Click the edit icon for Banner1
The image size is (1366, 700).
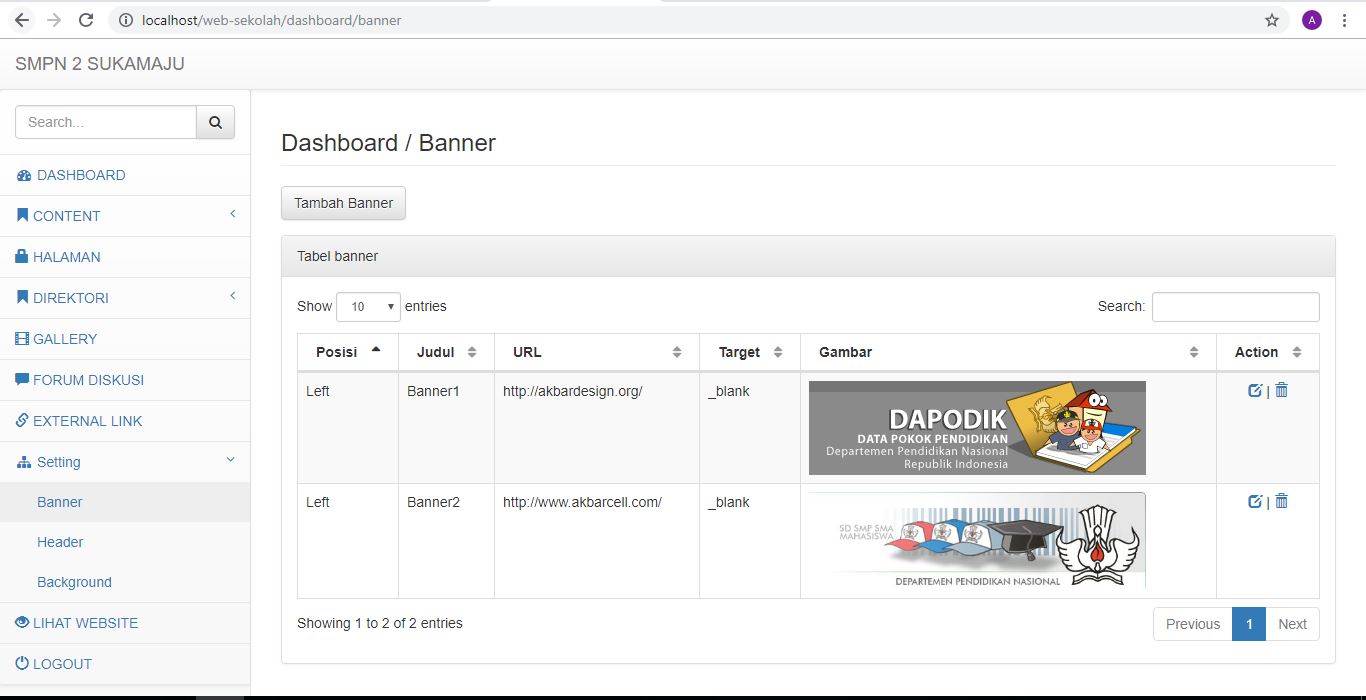(x=1254, y=391)
